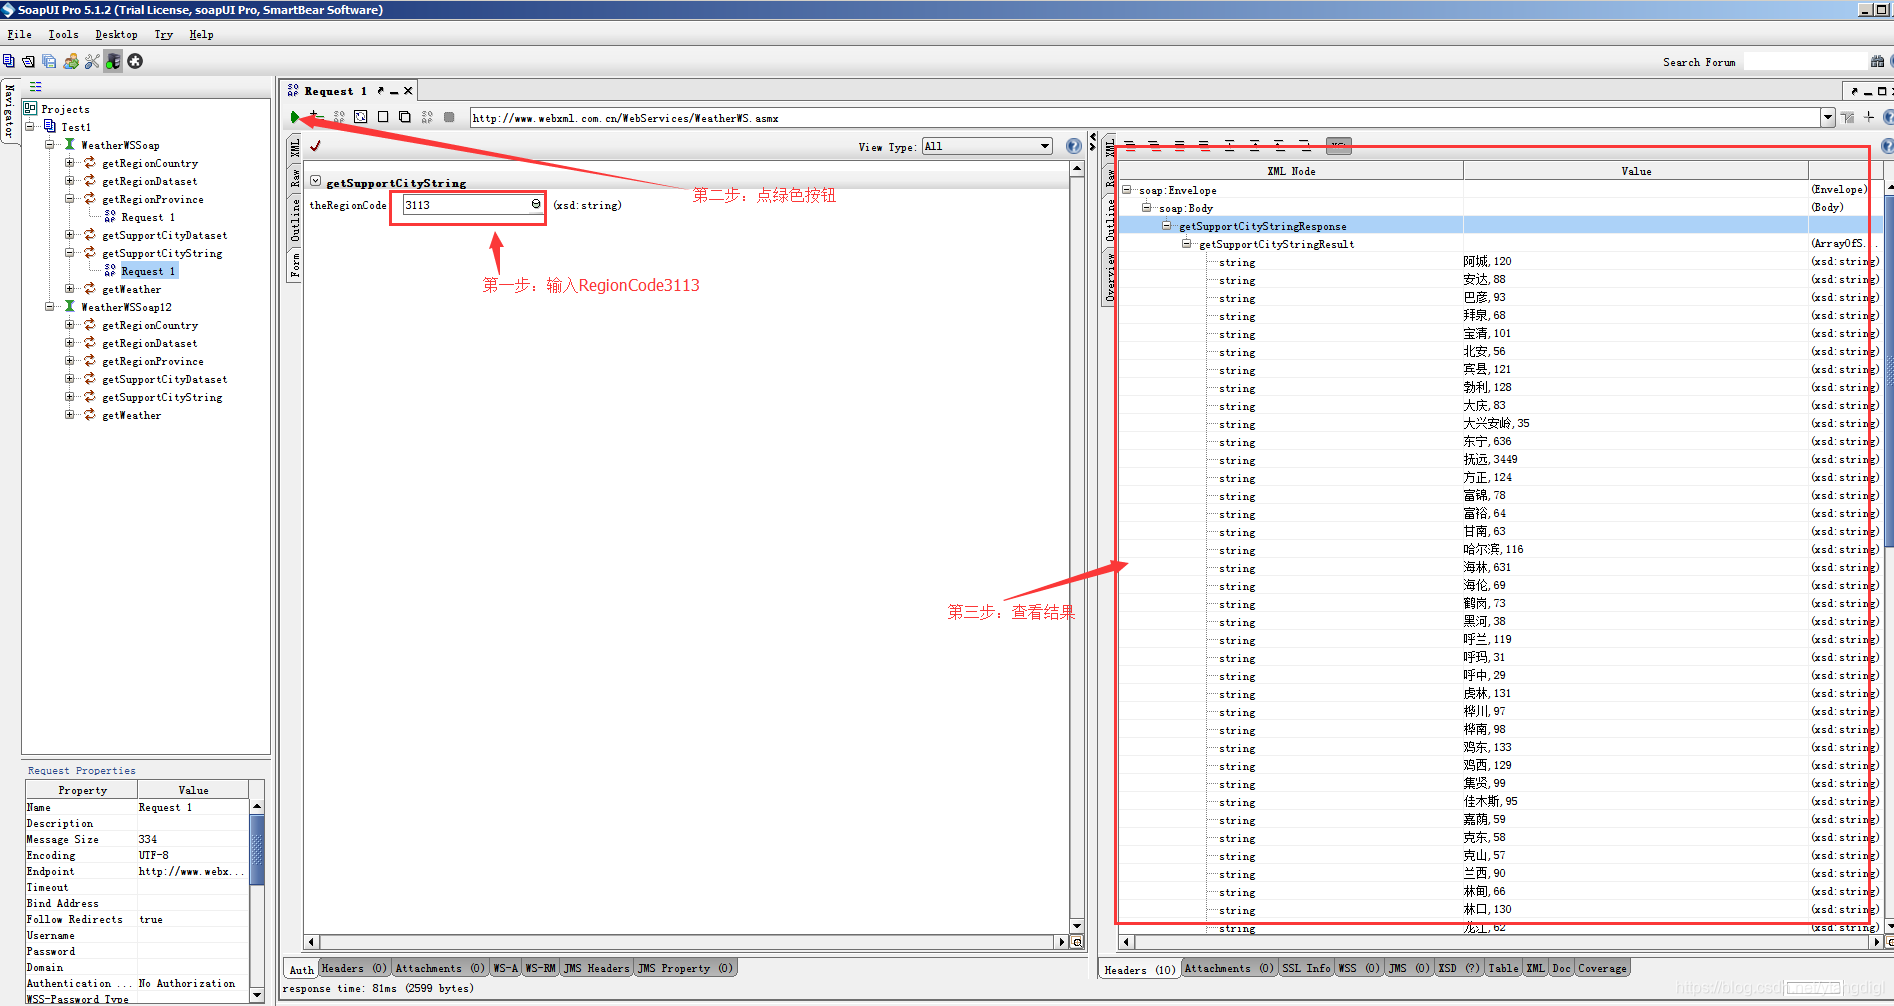Open the community forum people icon

pos(71,61)
